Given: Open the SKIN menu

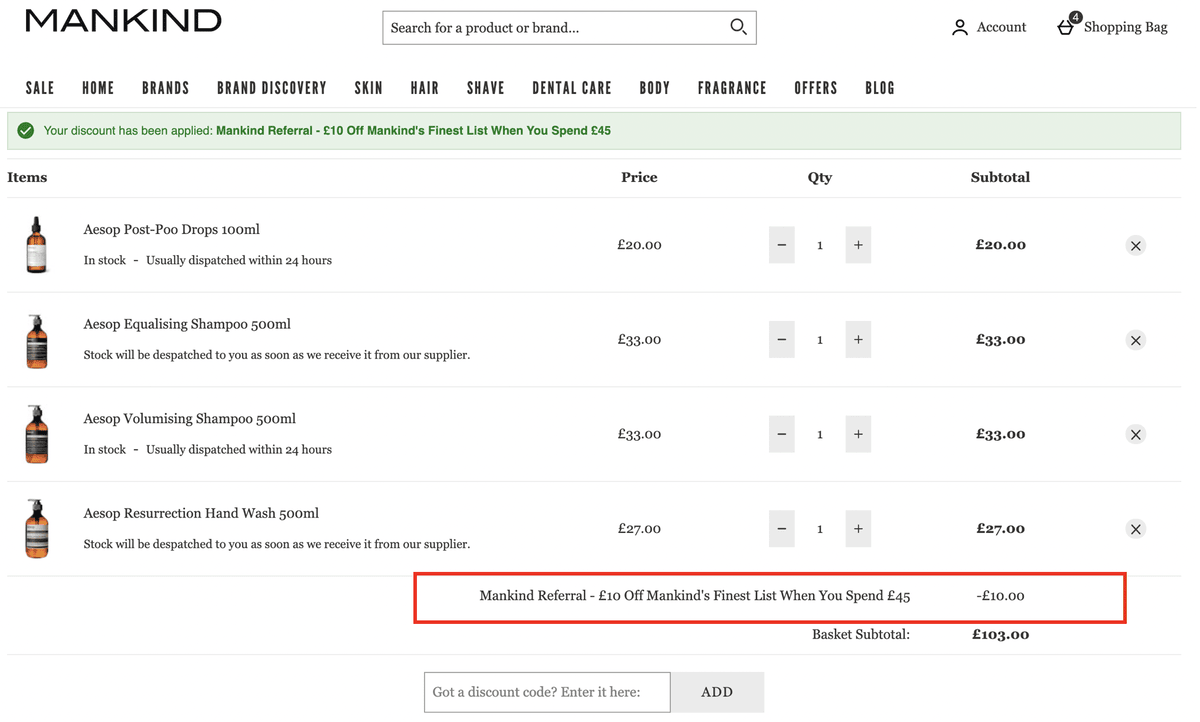Looking at the screenshot, I should coord(369,88).
